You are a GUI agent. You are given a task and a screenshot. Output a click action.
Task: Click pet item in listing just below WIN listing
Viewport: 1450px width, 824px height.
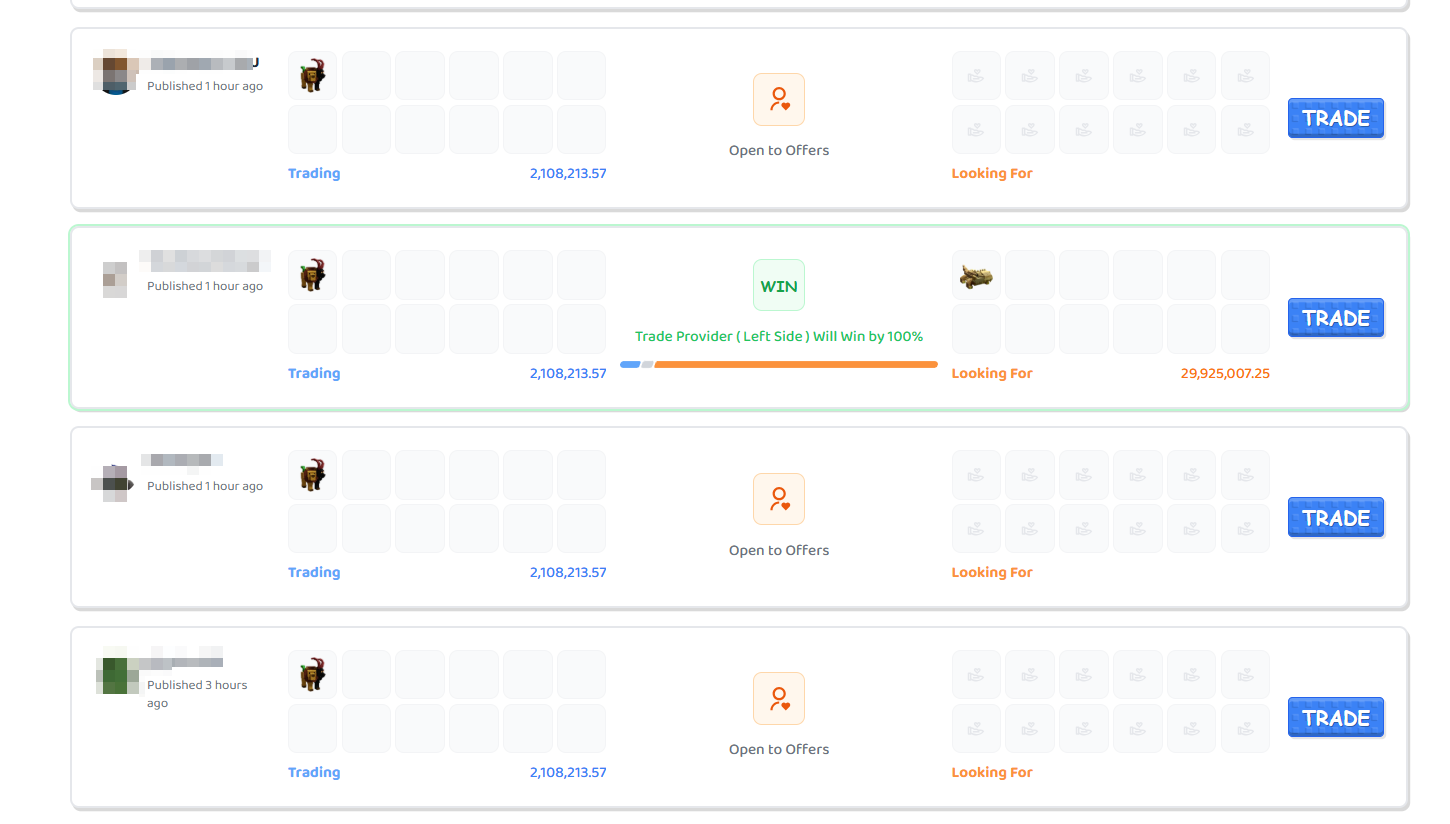pyautogui.click(x=313, y=475)
